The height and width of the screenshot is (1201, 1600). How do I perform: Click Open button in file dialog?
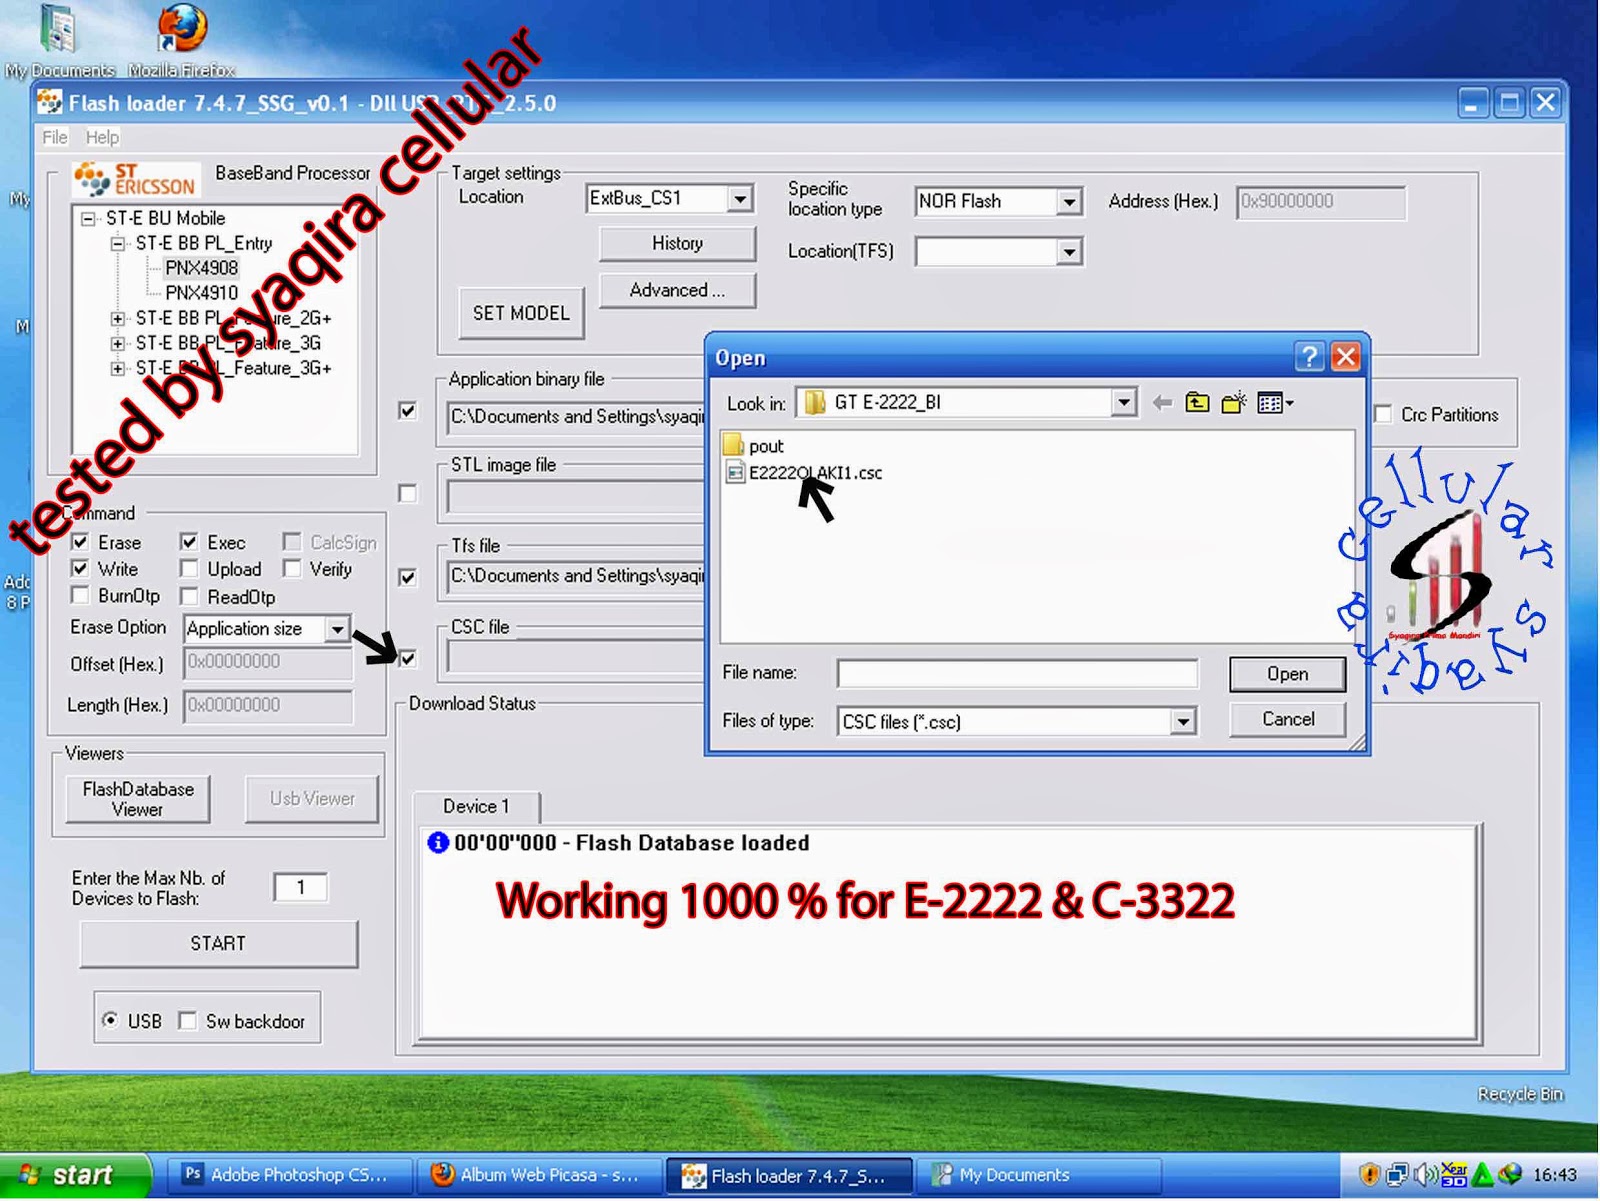point(1287,674)
